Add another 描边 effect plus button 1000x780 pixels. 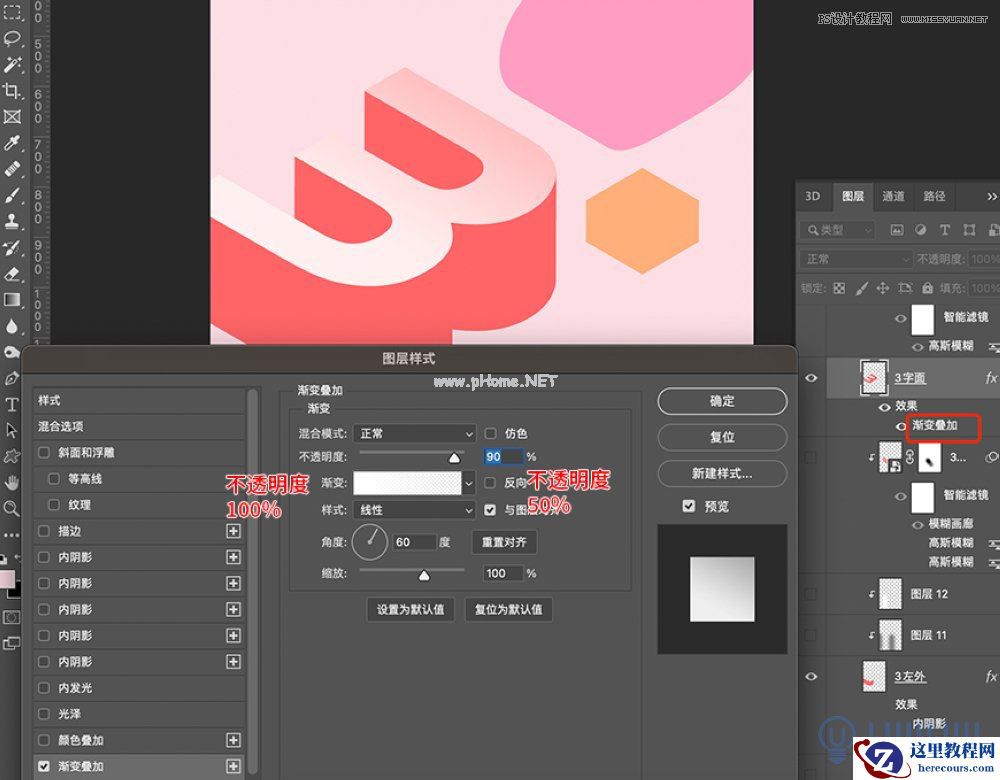pyautogui.click(x=233, y=531)
